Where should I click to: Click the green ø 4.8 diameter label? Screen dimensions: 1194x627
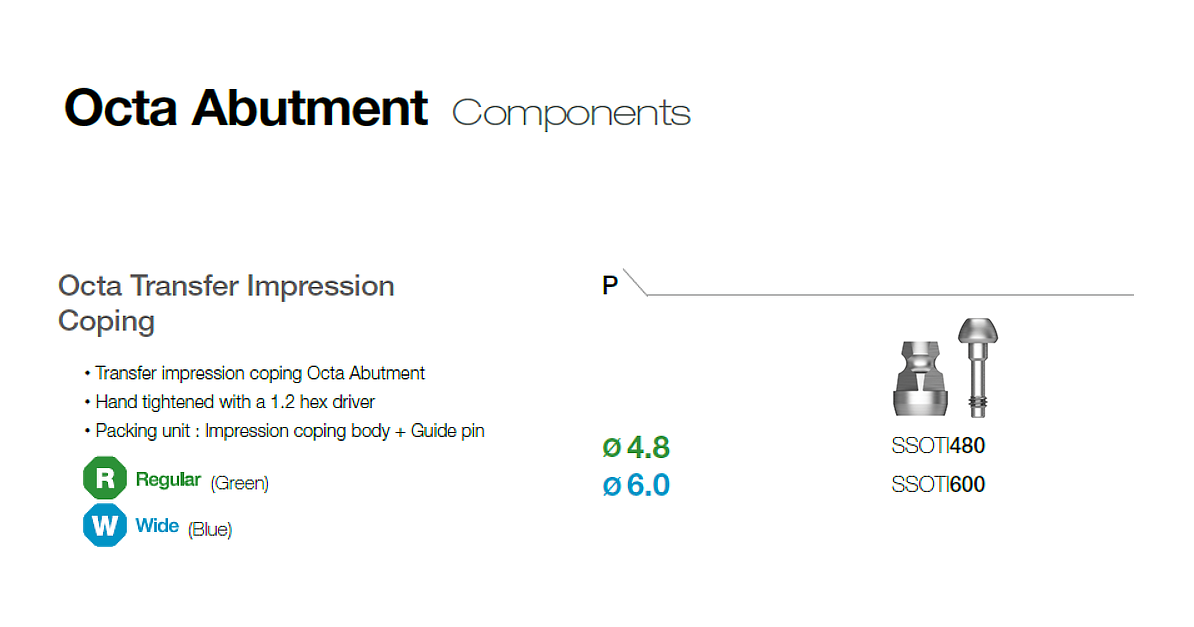point(636,446)
